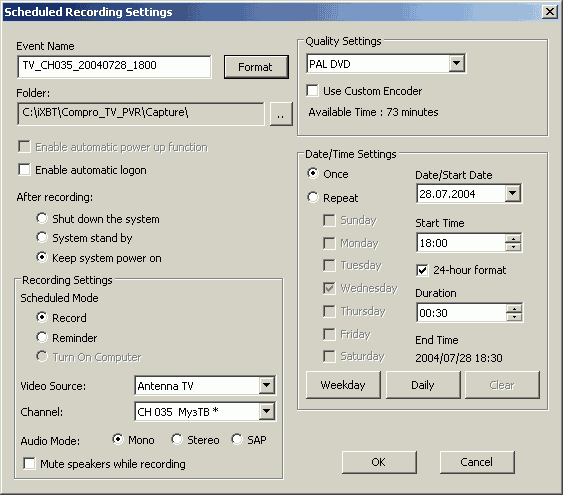Confirm settings with the OK button

pos(379,462)
